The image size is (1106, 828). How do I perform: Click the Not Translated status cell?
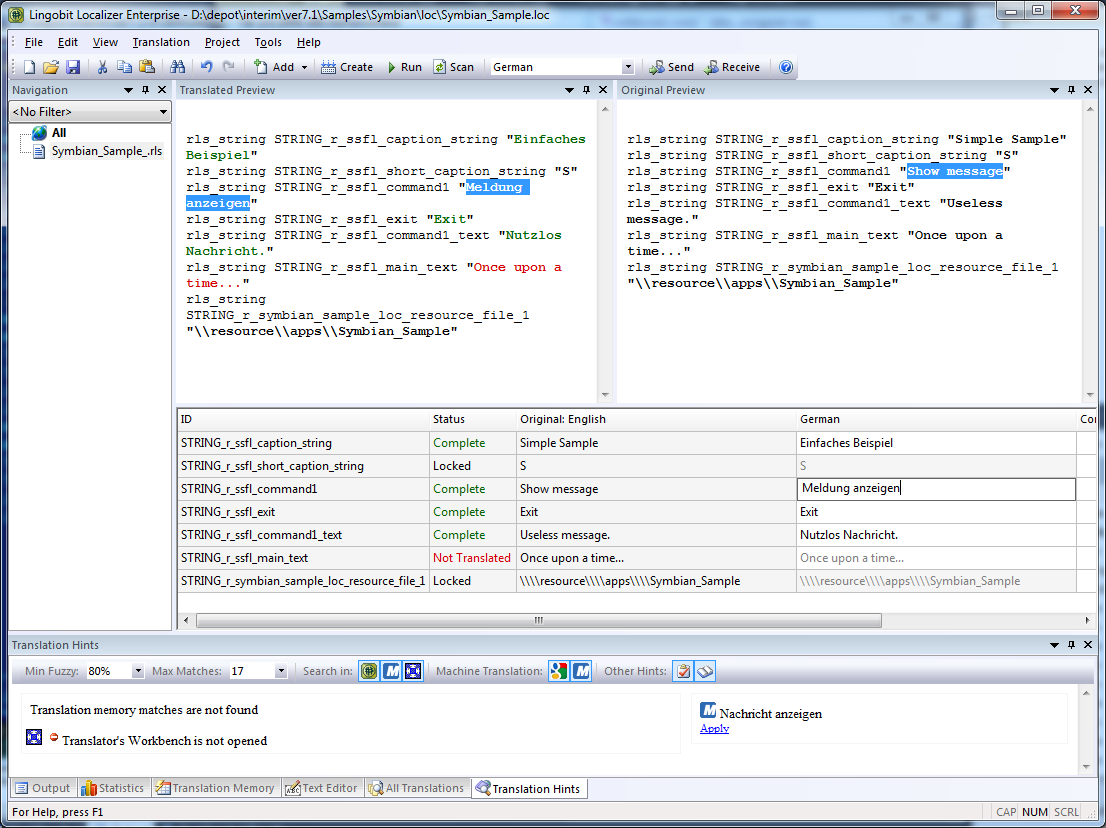click(472, 558)
